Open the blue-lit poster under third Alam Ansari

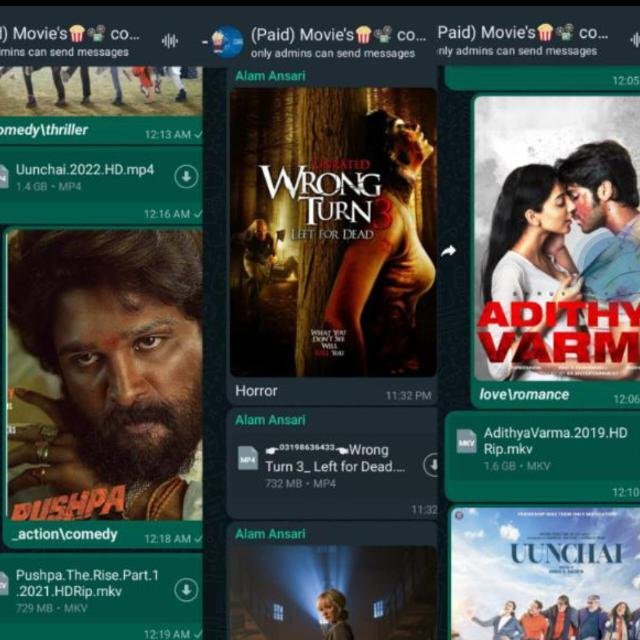(333, 593)
